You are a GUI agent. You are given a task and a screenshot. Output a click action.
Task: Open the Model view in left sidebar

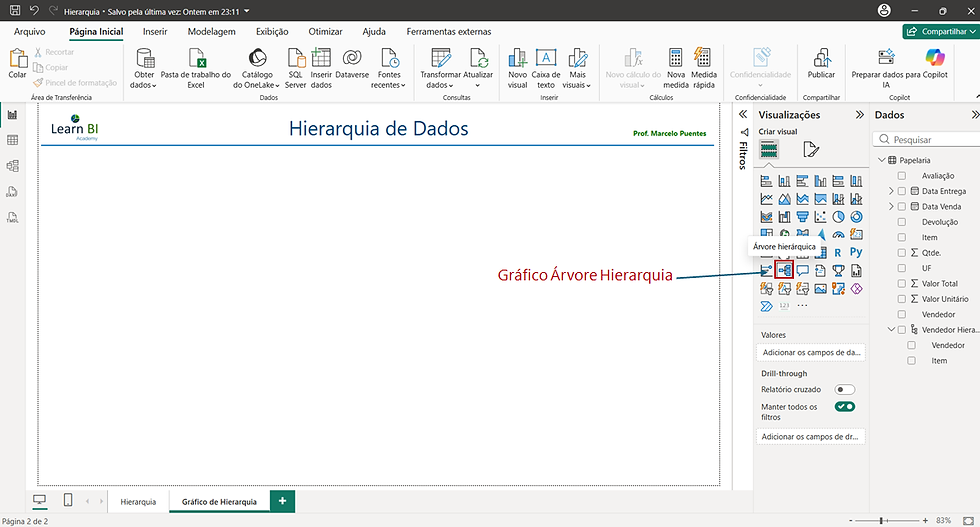[12, 166]
